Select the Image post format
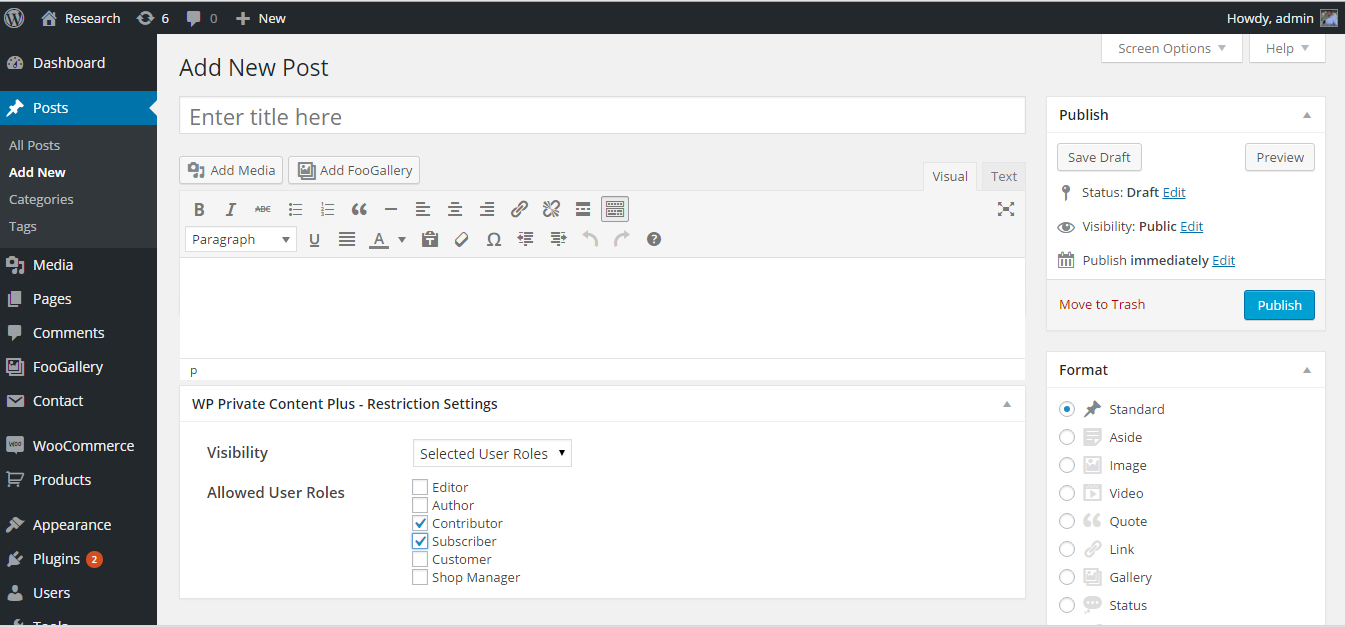The image size is (1345, 627). point(1067,465)
